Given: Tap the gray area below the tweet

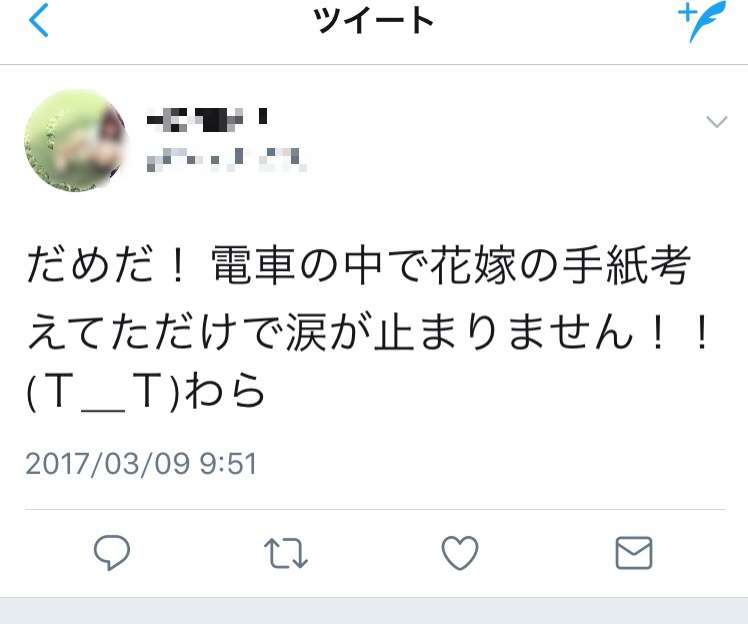Looking at the screenshot, I should pos(374,611).
